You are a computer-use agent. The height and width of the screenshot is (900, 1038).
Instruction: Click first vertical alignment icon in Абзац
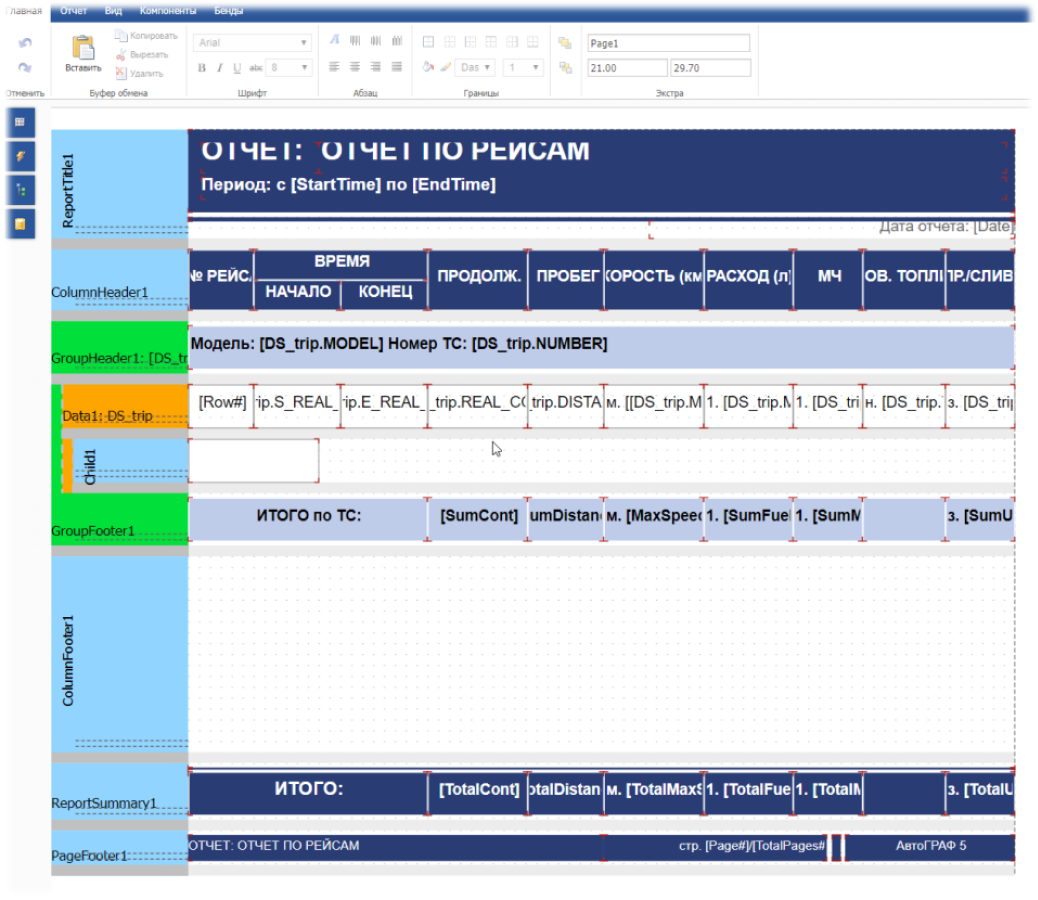click(x=355, y=40)
